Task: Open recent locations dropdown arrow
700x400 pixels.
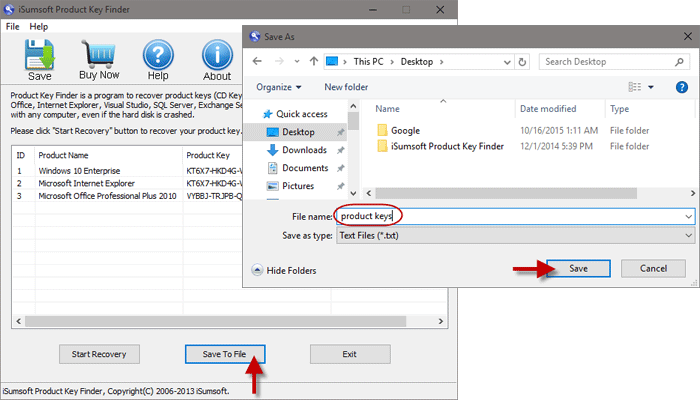Action: click(297, 62)
